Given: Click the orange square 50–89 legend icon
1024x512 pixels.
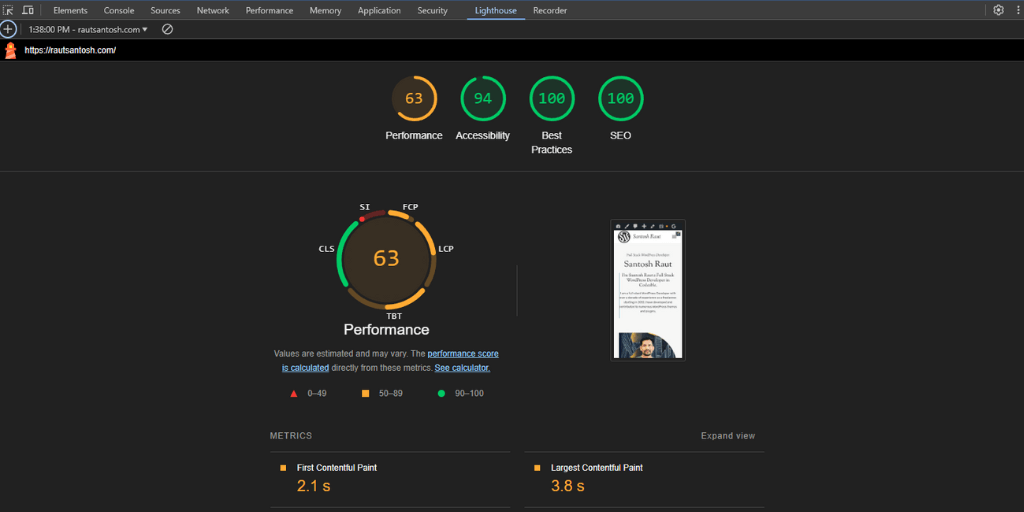Looking at the screenshot, I should 365,393.
